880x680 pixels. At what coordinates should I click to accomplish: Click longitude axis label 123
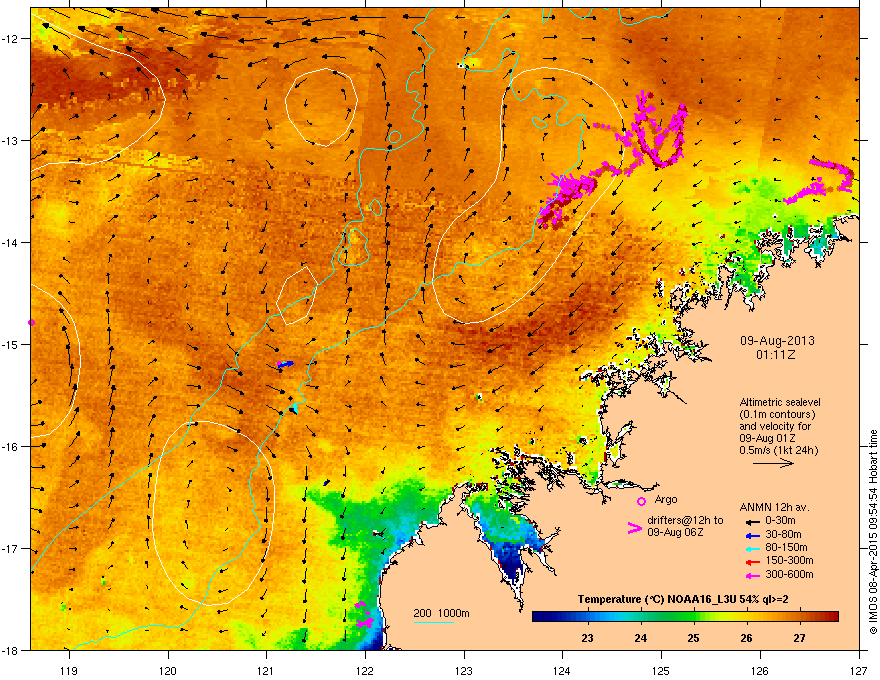coord(464,671)
